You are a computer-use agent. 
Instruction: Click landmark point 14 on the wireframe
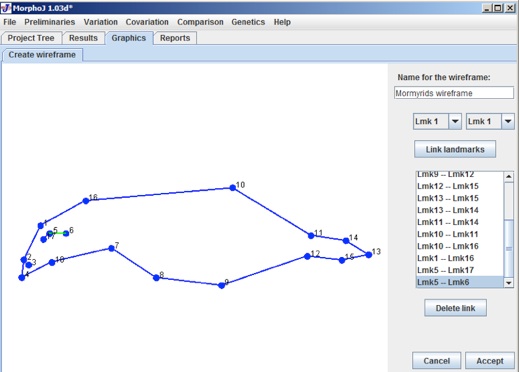pos(346,240)
